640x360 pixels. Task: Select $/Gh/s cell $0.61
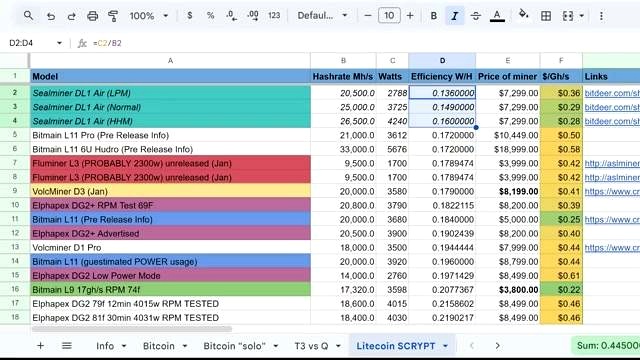click(x=561, y=276)
